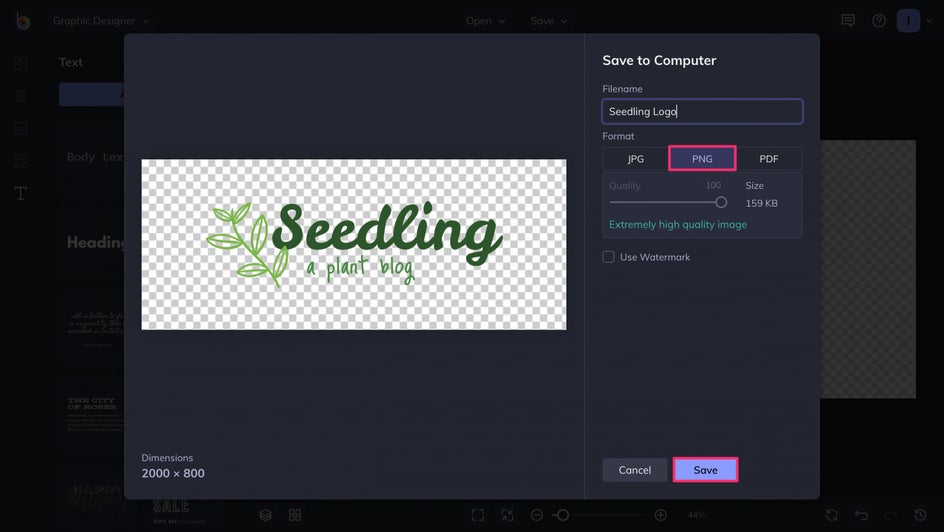Click the zoom in plus icon
This screenshot has width=944, height=532.
(x=660, y=515)
